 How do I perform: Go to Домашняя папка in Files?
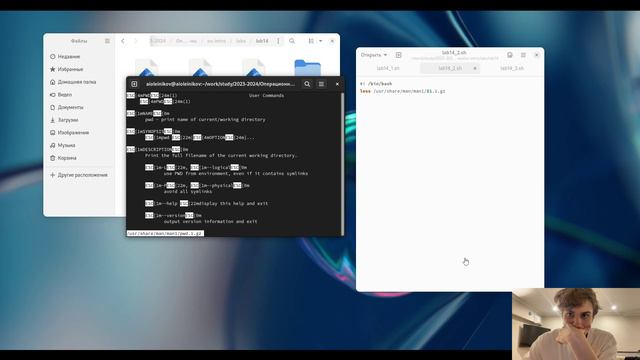pos(77,82)
